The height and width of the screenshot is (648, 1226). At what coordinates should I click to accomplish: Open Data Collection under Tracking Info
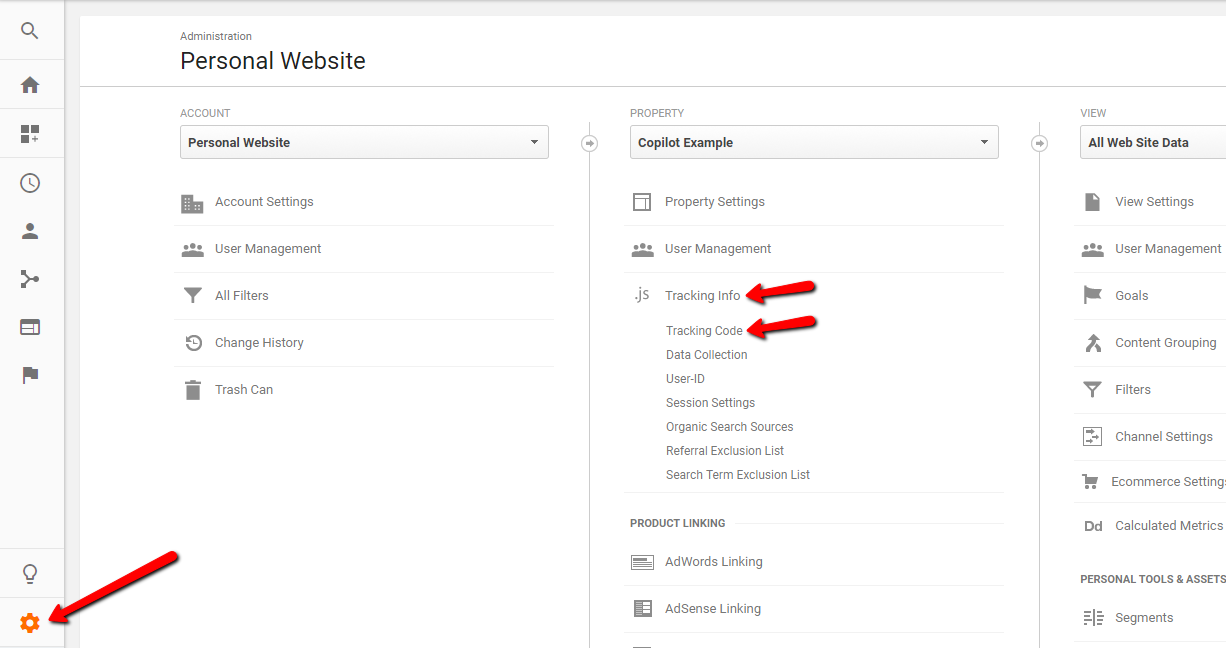[706, 355]
